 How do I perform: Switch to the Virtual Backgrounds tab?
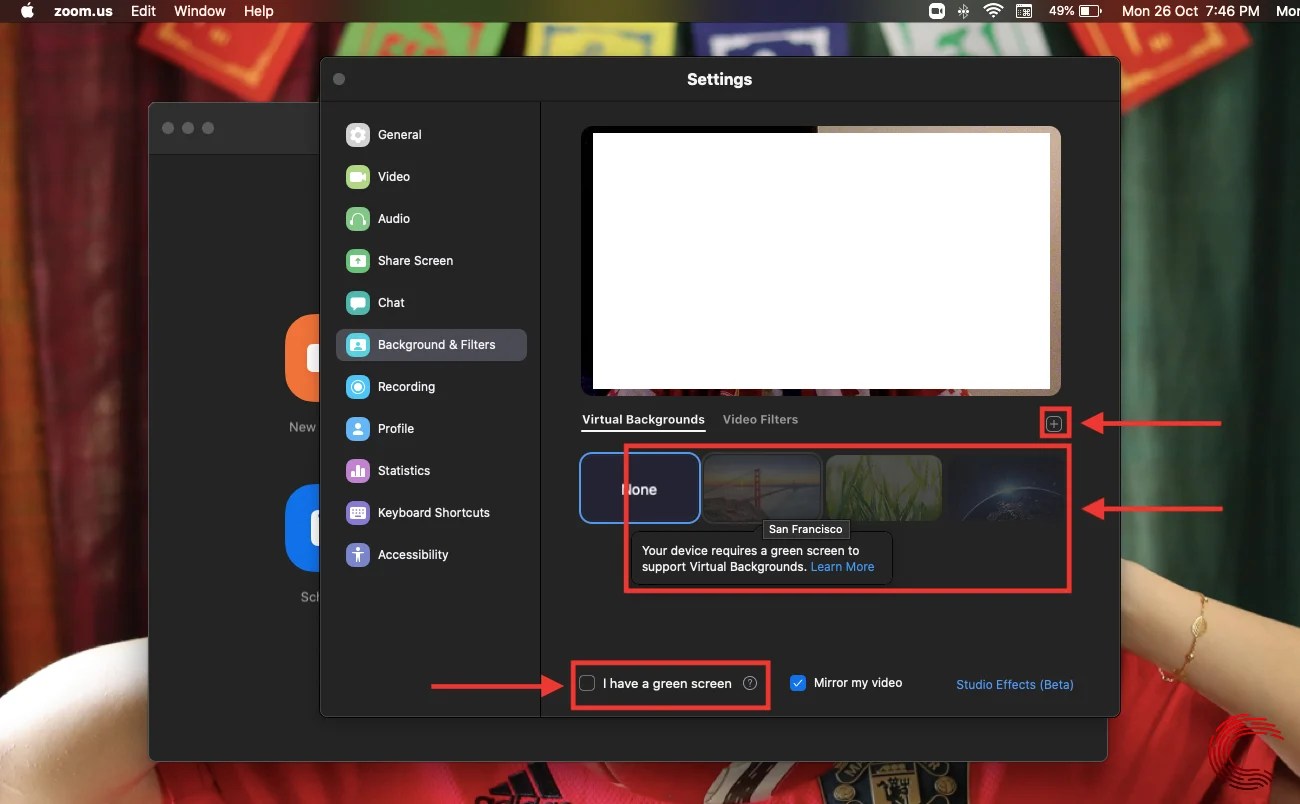pyautogui.click(x=643, y=420)
